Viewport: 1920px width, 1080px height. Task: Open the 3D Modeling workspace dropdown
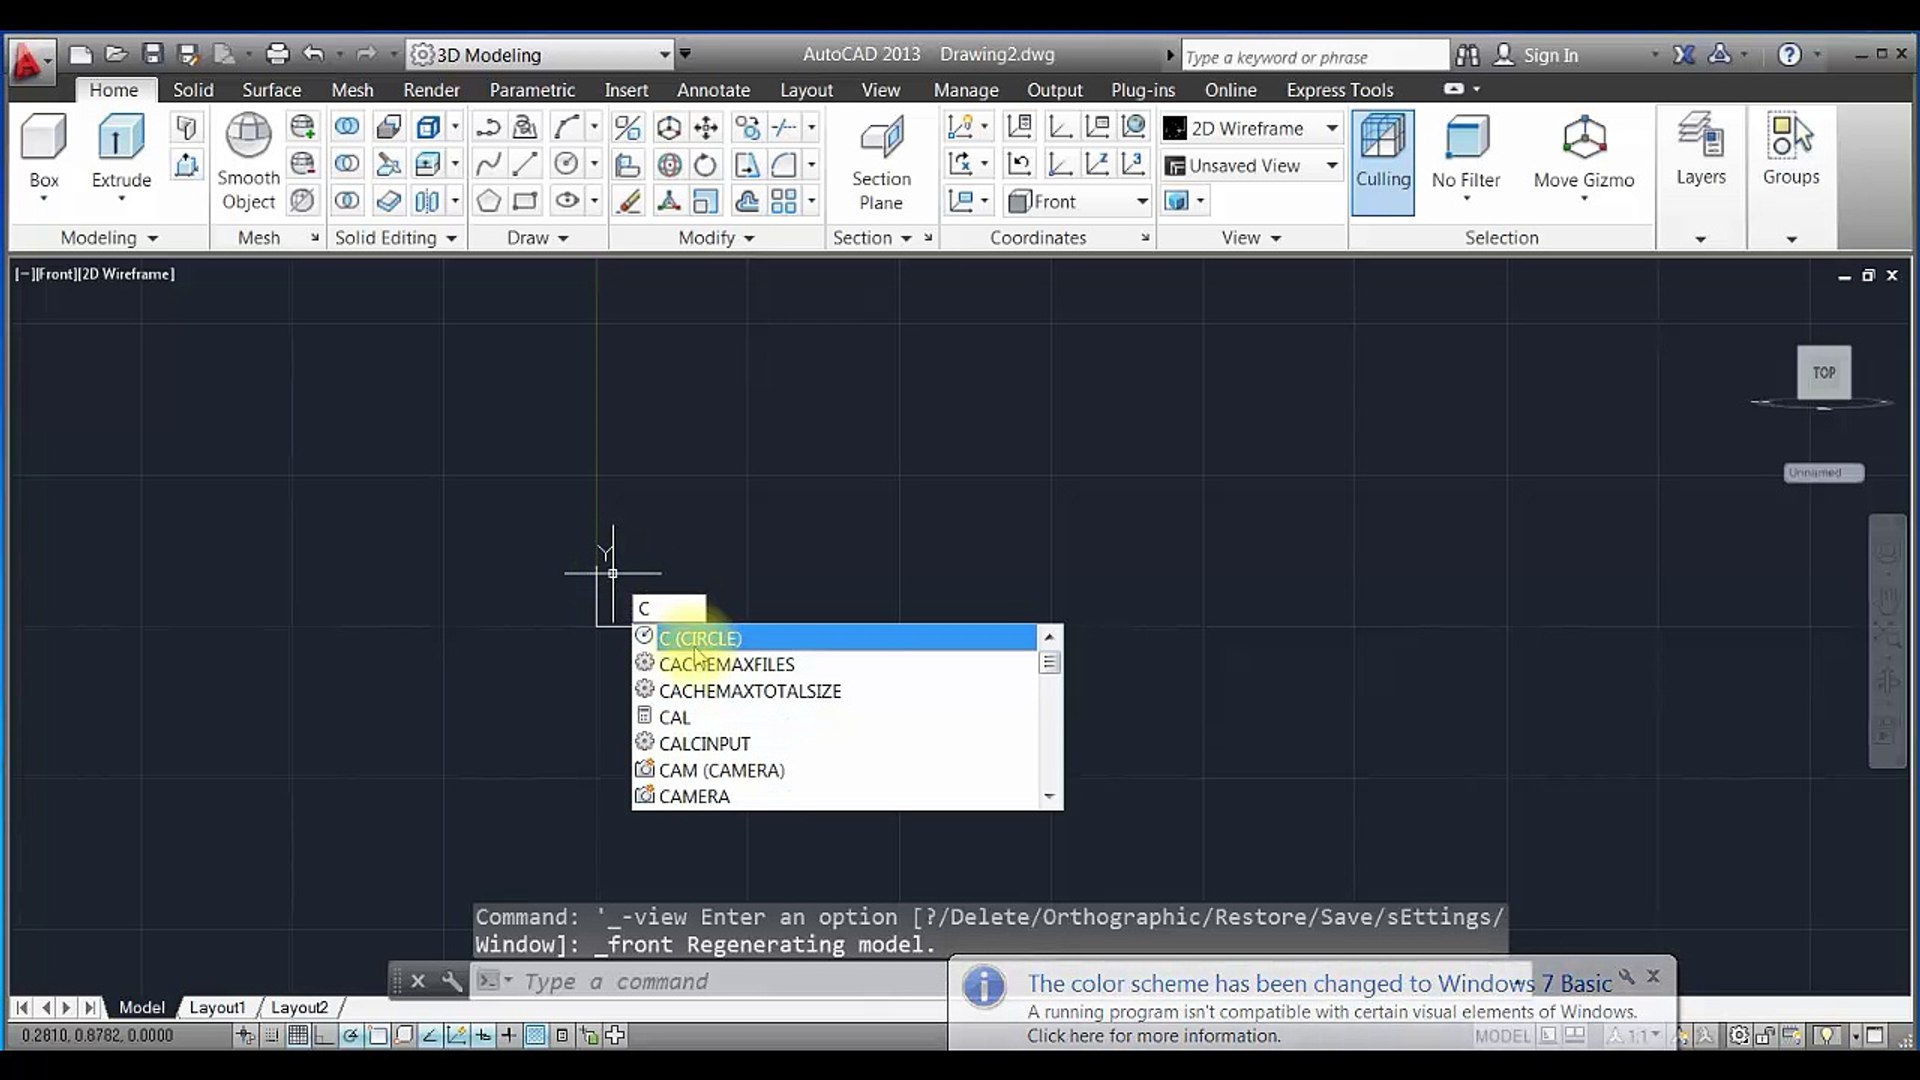point(664,55)
